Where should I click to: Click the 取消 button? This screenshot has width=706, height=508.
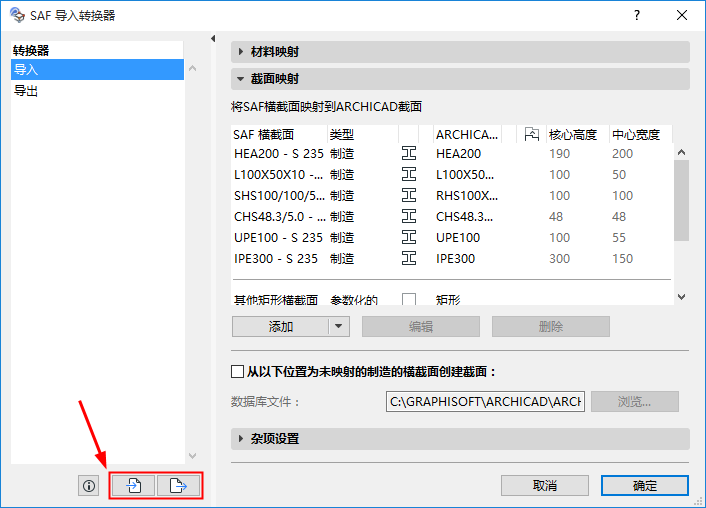[545, 485]
